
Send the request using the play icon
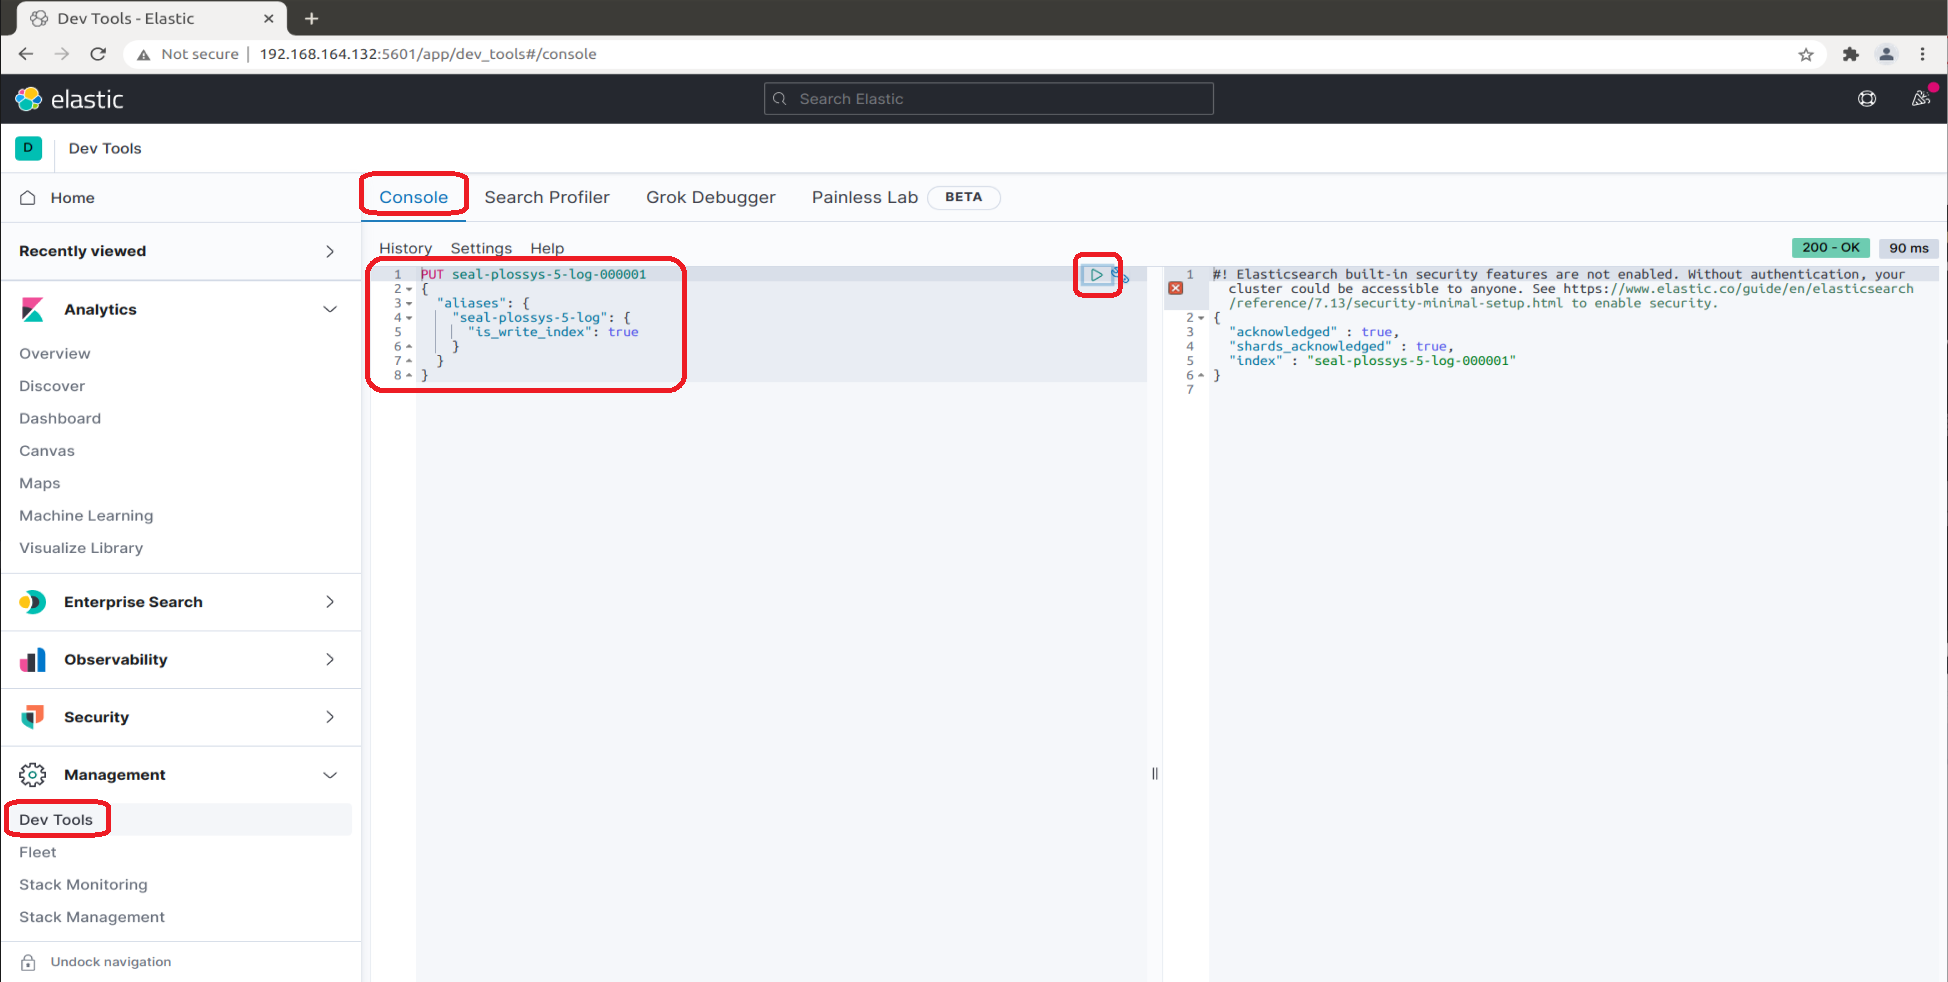1097,276
